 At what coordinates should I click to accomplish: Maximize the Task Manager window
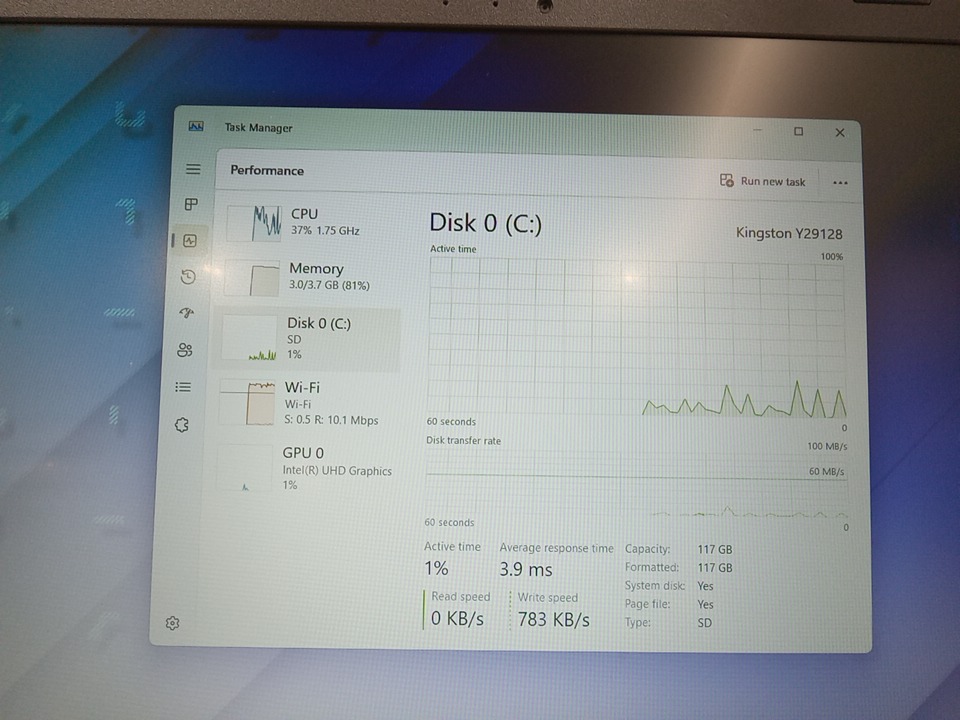click(798, 131)
